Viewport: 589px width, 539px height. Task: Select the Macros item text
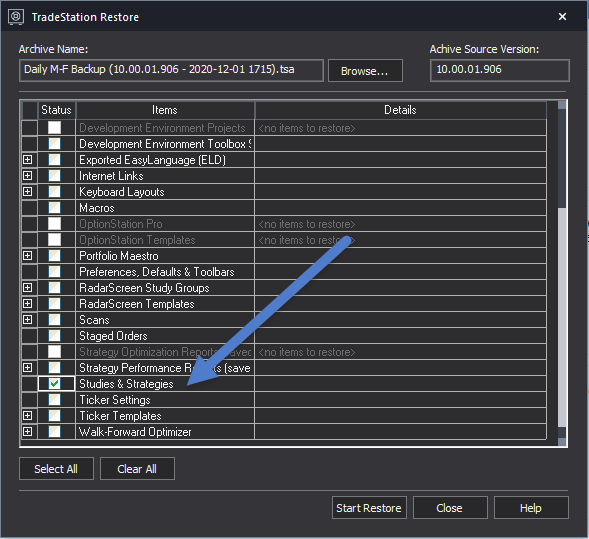[x=97, y=208]
